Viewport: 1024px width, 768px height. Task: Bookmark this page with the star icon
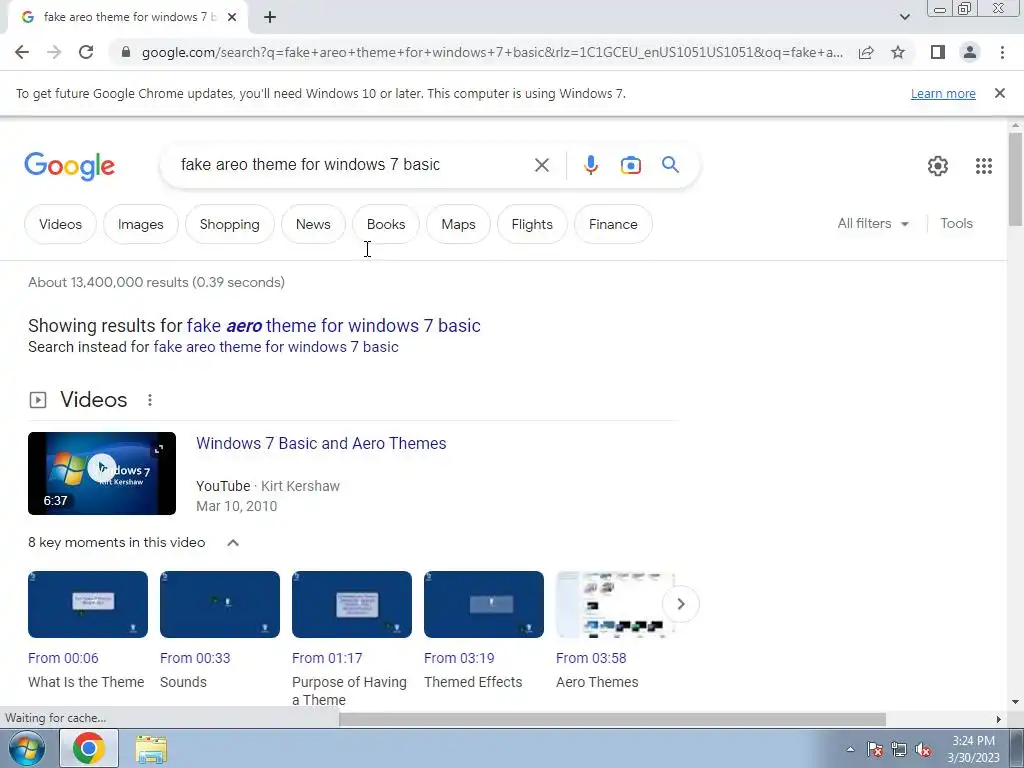click(898, 52)
